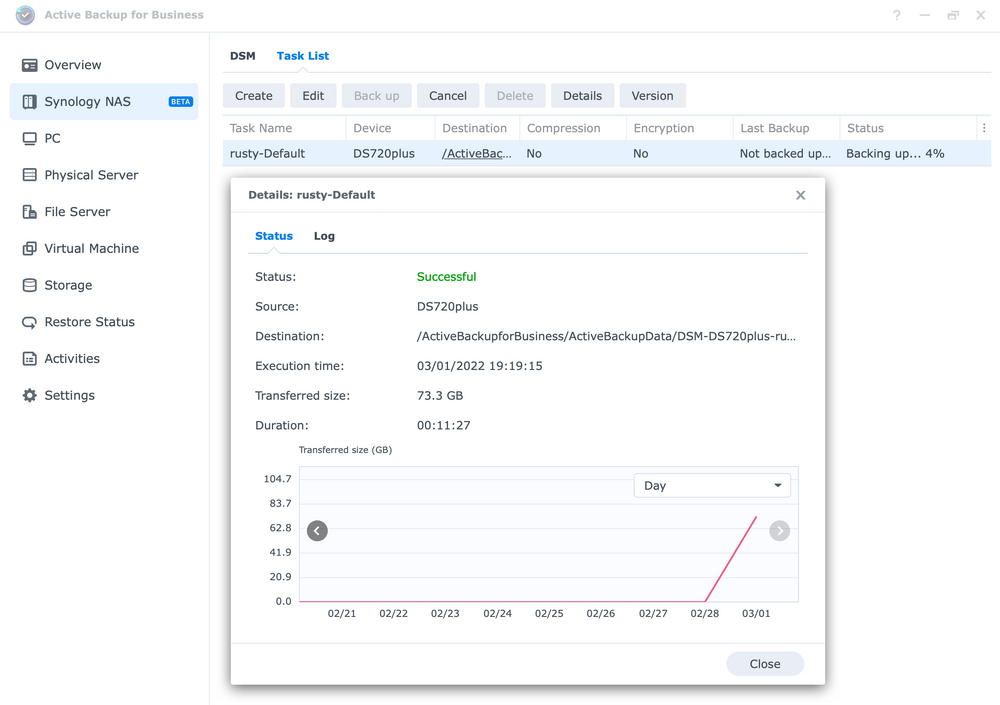Select the Synology NAS sidebar icon
1000x705 pixels.
coord(29,102)
